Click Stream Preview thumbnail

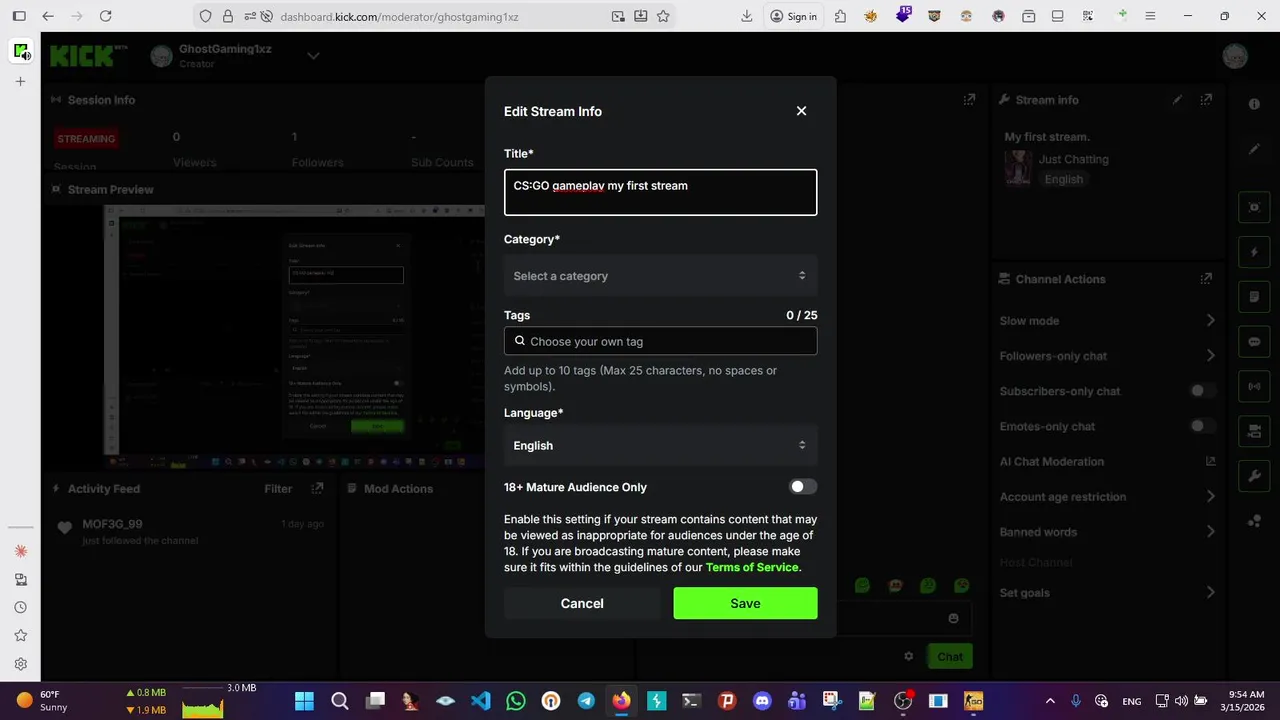[x=295, y=338]
